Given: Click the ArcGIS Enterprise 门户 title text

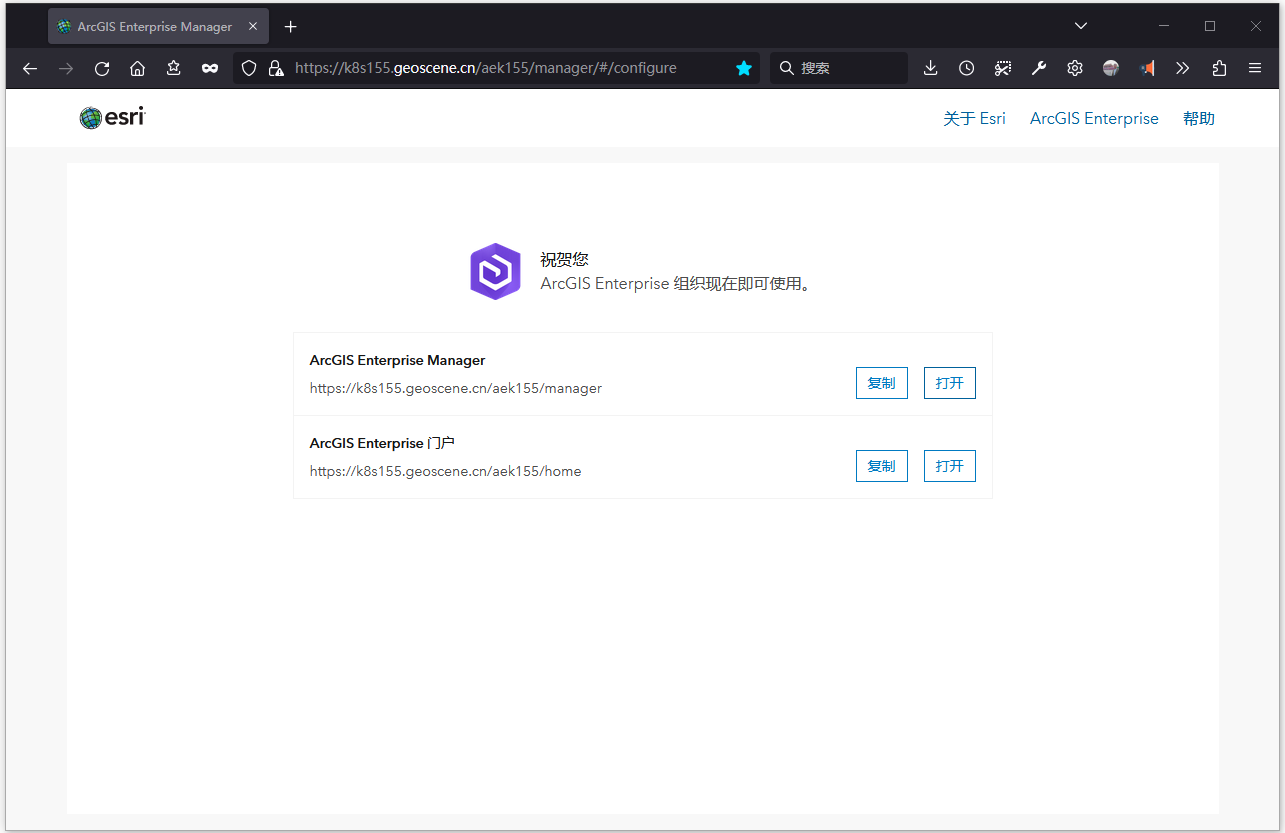Looking at the screenshot, I should coord(383,443).
